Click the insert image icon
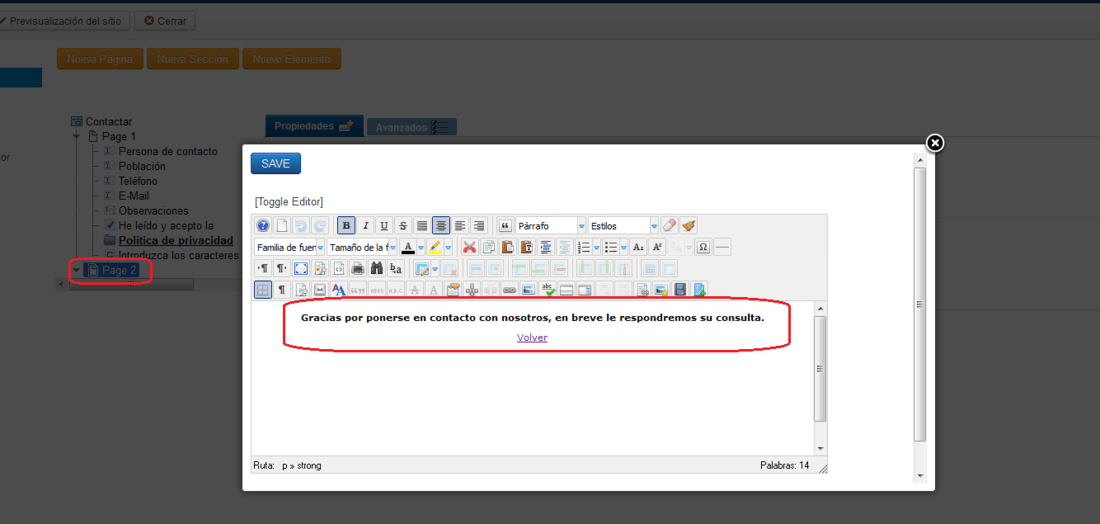 coord(528,289)
